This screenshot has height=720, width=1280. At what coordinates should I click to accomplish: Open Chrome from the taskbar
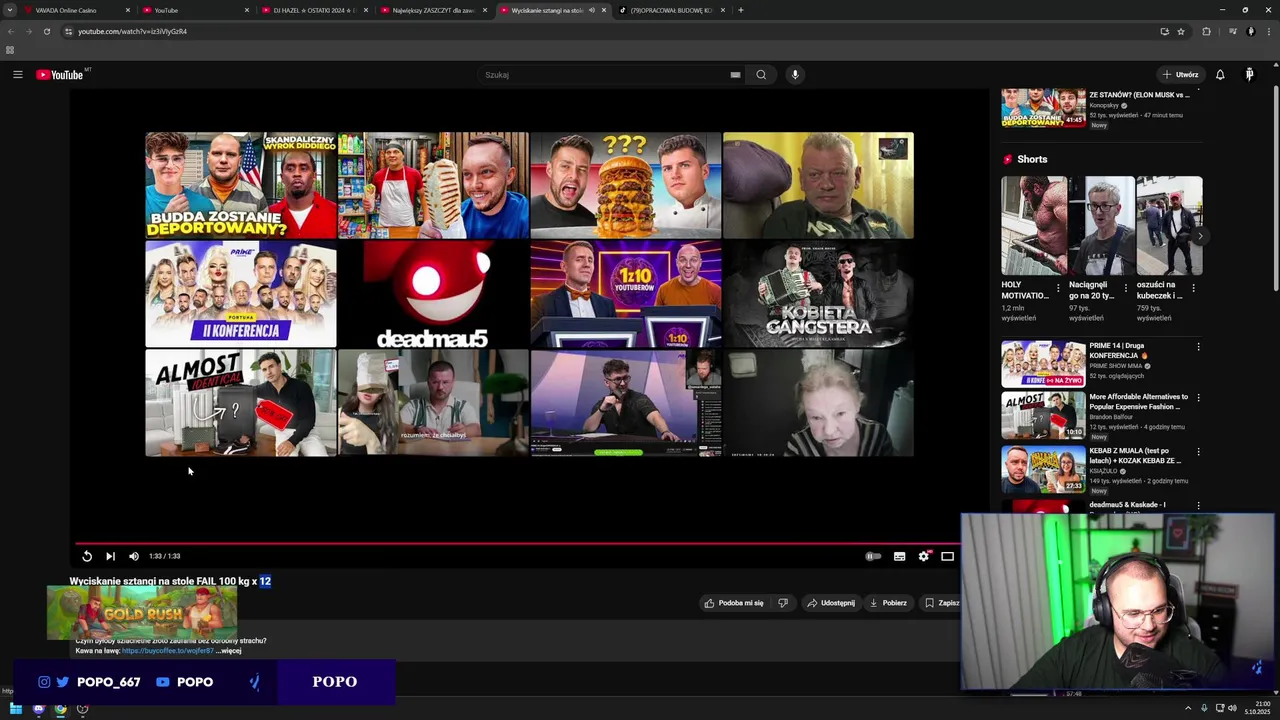coord(61,709)
